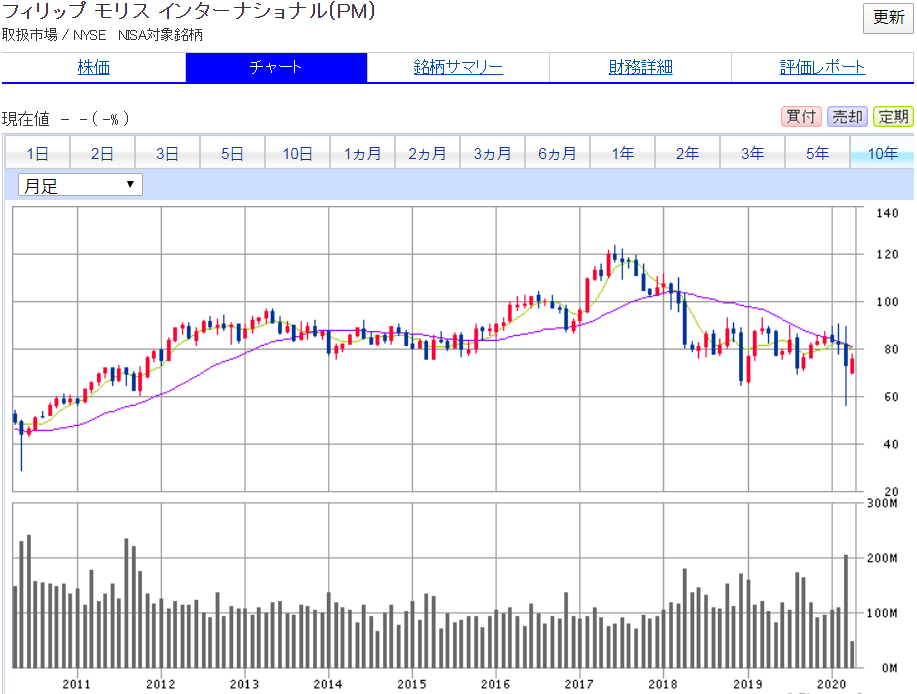917x694 pixels.
Task: Click the 買付 buy button
Action: click(x=801, y=117)
